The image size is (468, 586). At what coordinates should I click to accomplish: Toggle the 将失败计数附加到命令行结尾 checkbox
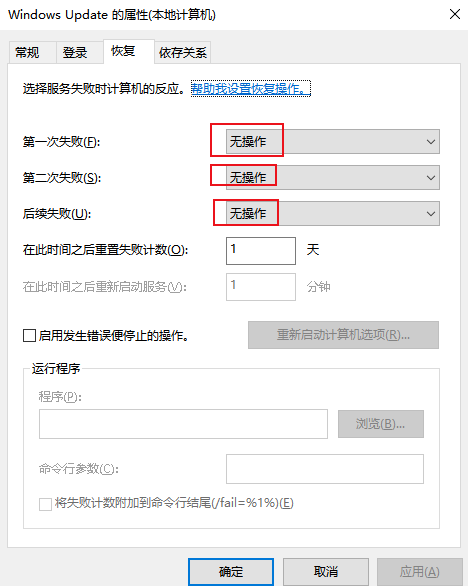point(45,504)
